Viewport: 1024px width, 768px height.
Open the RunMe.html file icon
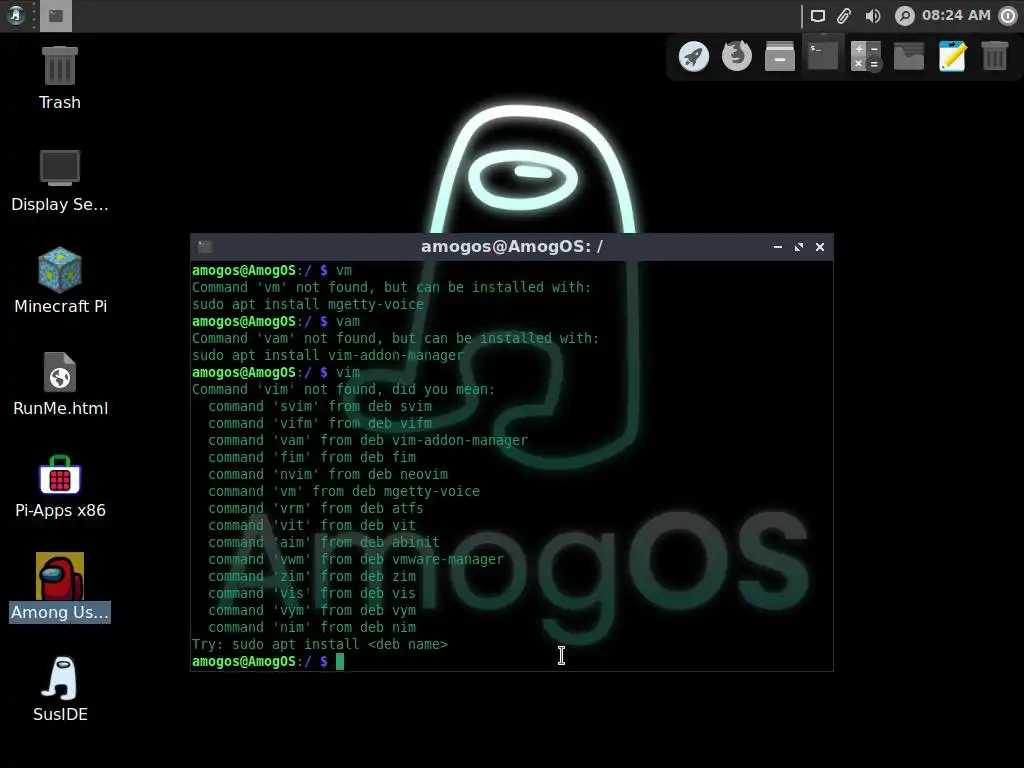60,385
